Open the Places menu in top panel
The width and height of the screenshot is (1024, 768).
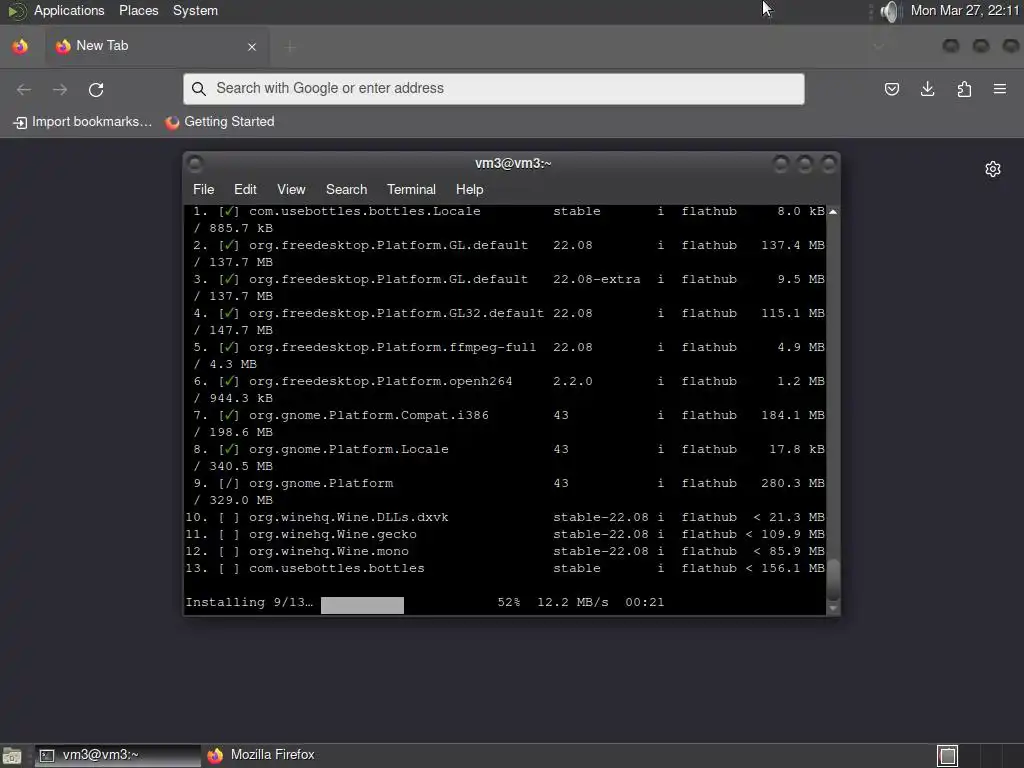[138, 10]
